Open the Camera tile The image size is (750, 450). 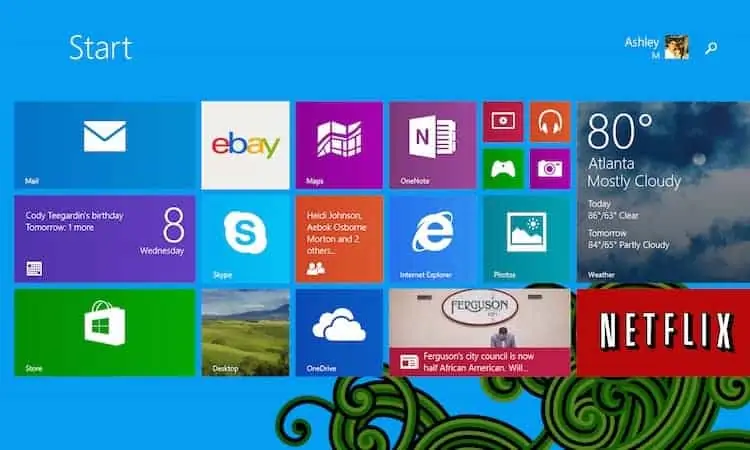tap(550, 169)
